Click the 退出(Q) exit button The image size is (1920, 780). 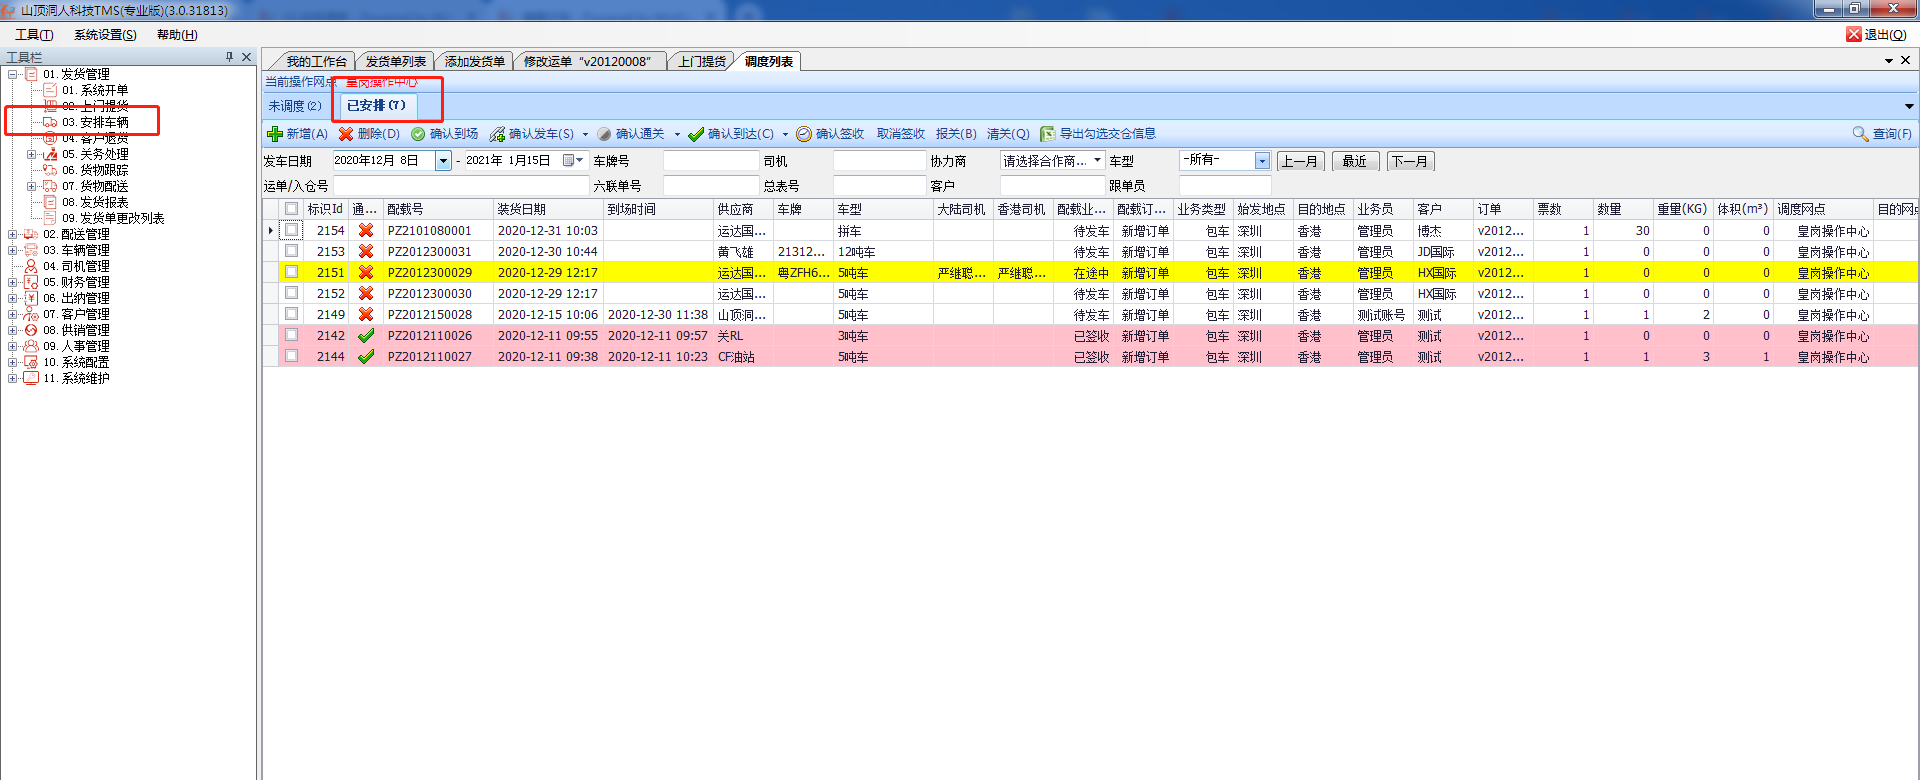[1876, 35]
